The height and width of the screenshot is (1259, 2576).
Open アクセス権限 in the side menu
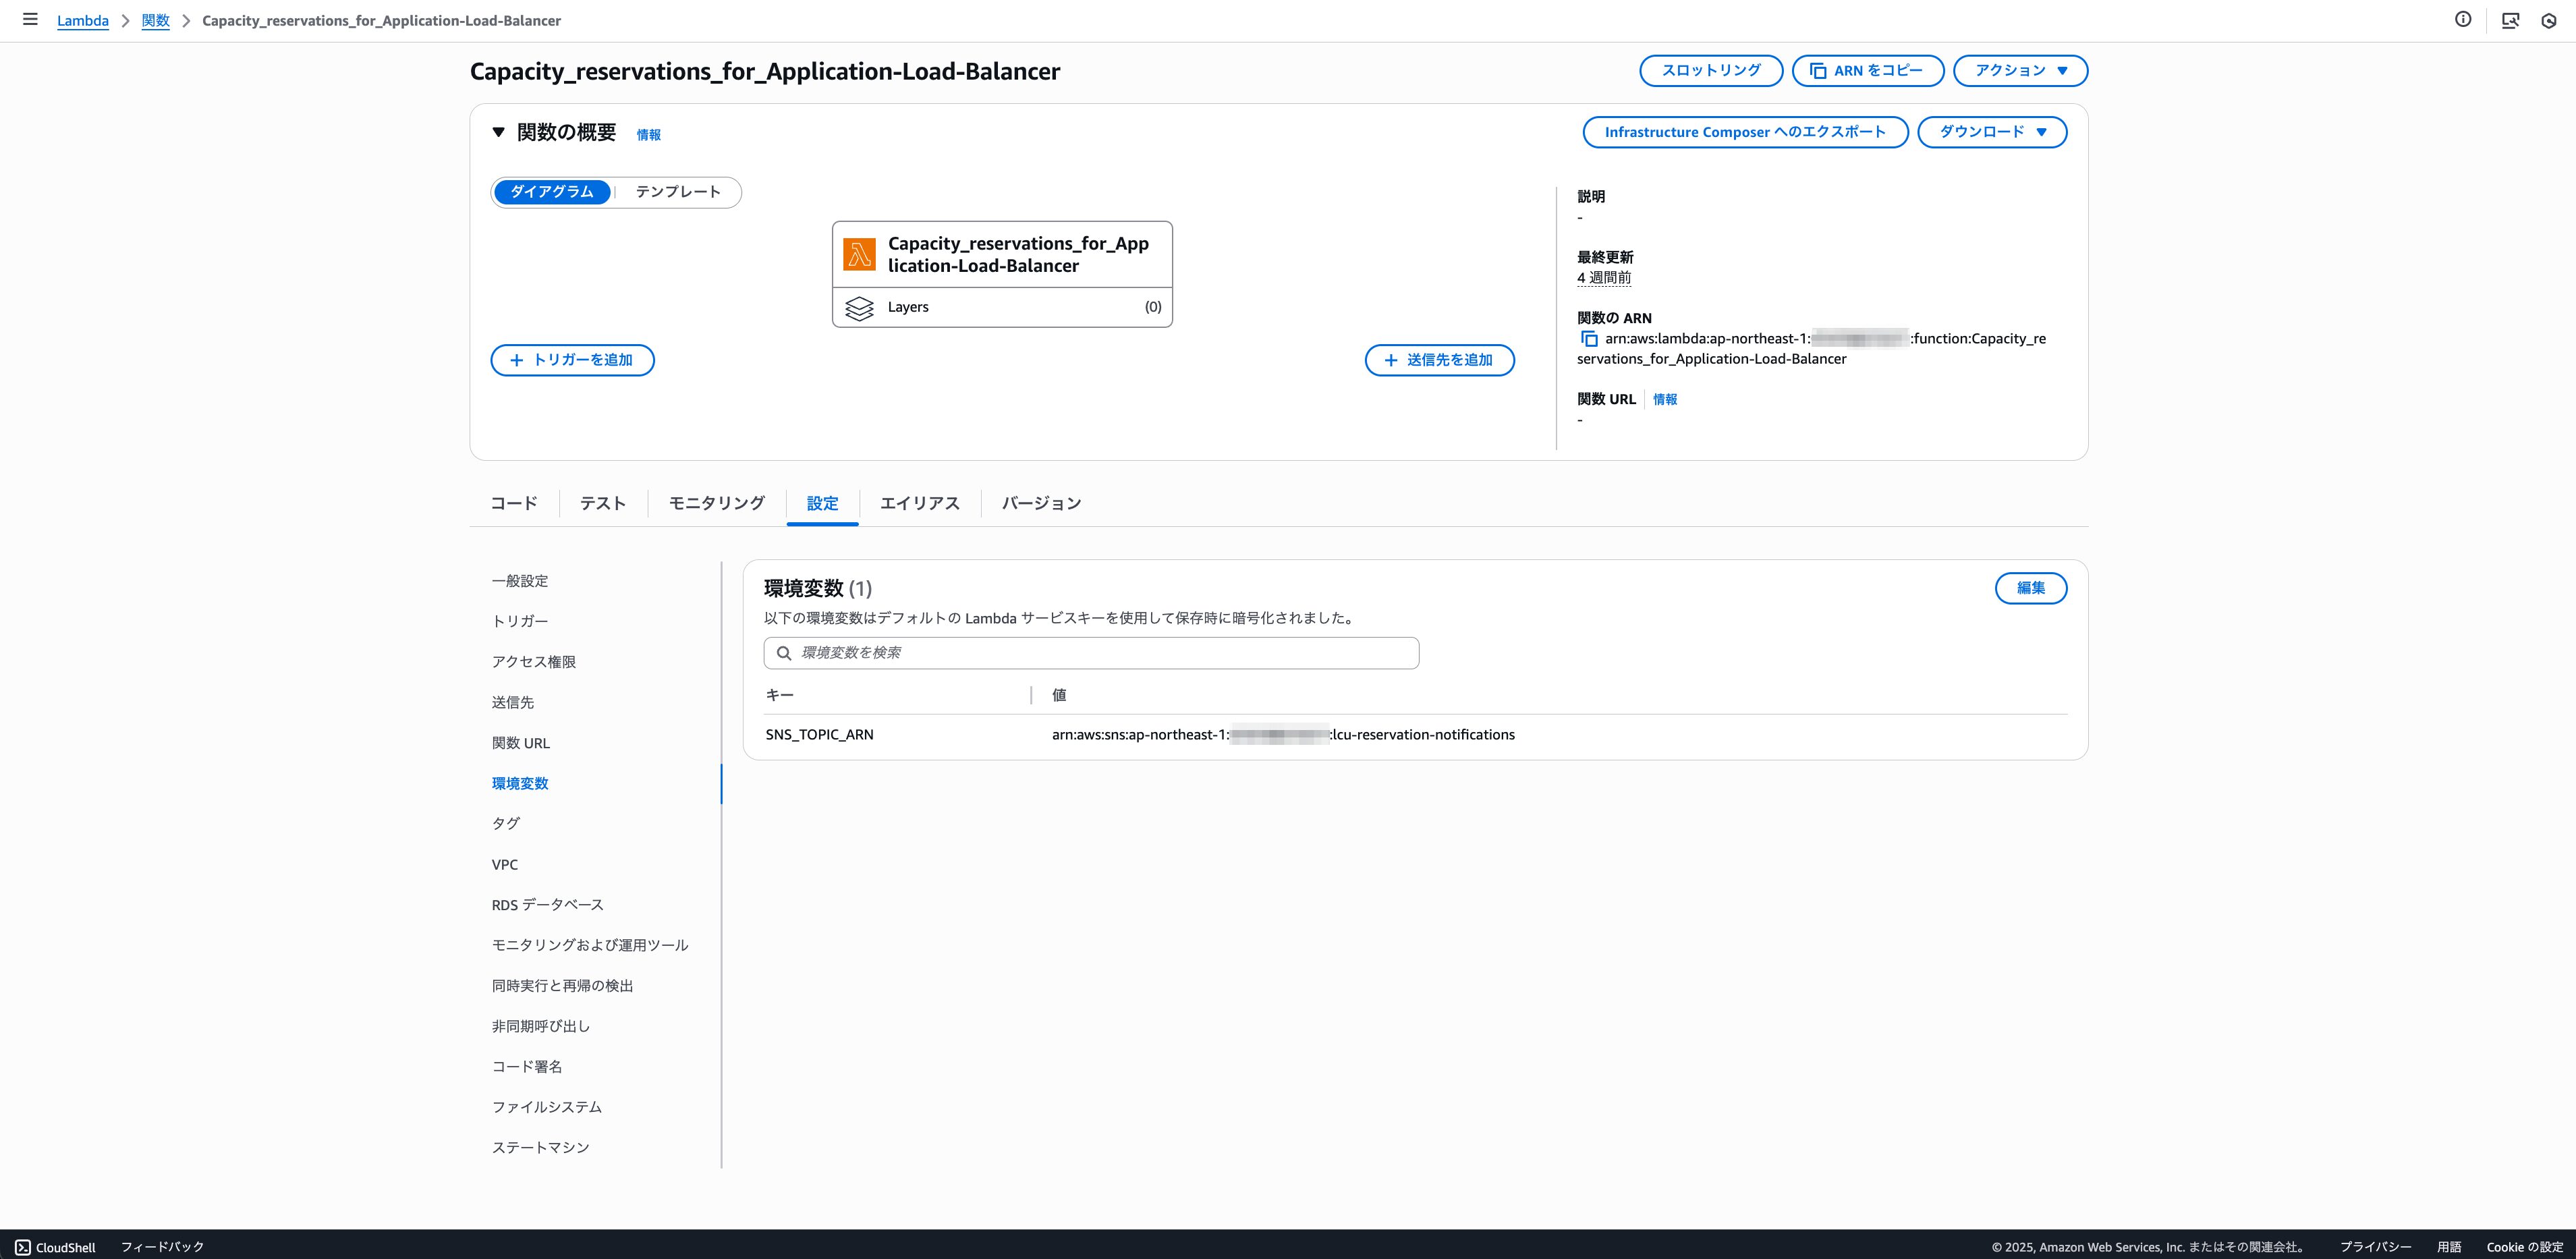click(x=534, y=662)
